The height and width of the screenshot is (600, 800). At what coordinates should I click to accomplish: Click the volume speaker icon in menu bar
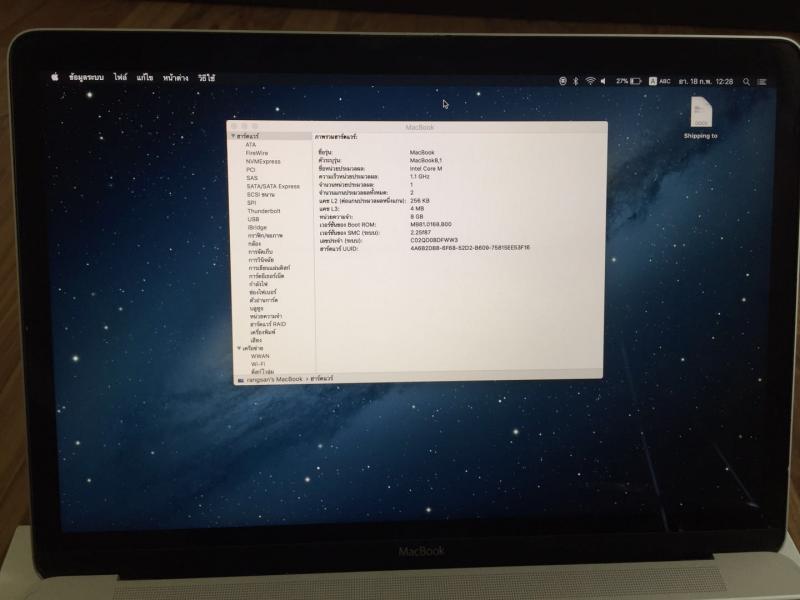(603, 81)
